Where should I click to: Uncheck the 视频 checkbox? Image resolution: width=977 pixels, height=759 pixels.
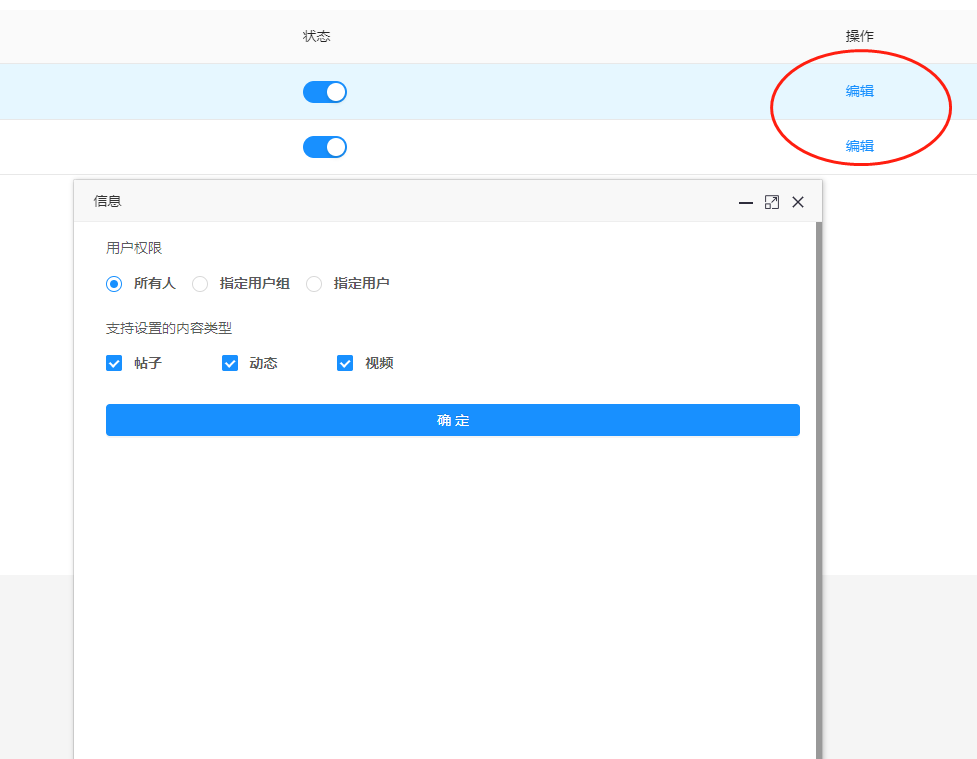[x=345, y=363]
